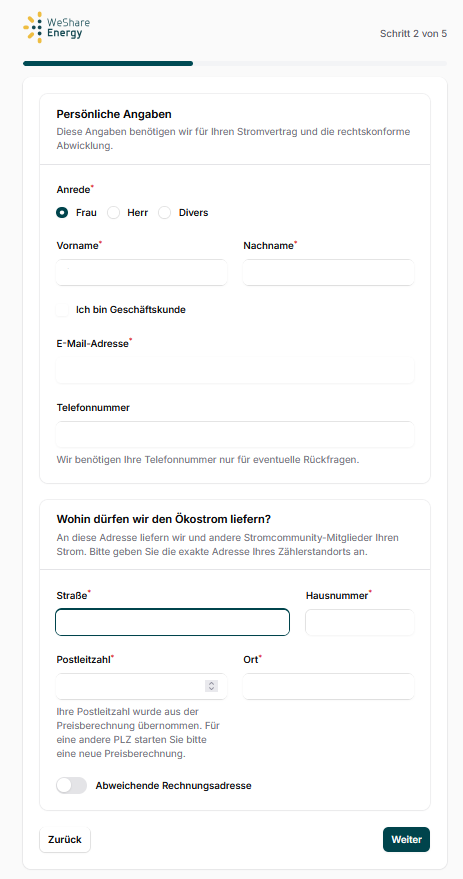Viewport: 463px width, 879px height.
Task: Toggle Abweichende Rechnungsadresse switch
Action: click(x=72, y=785)
